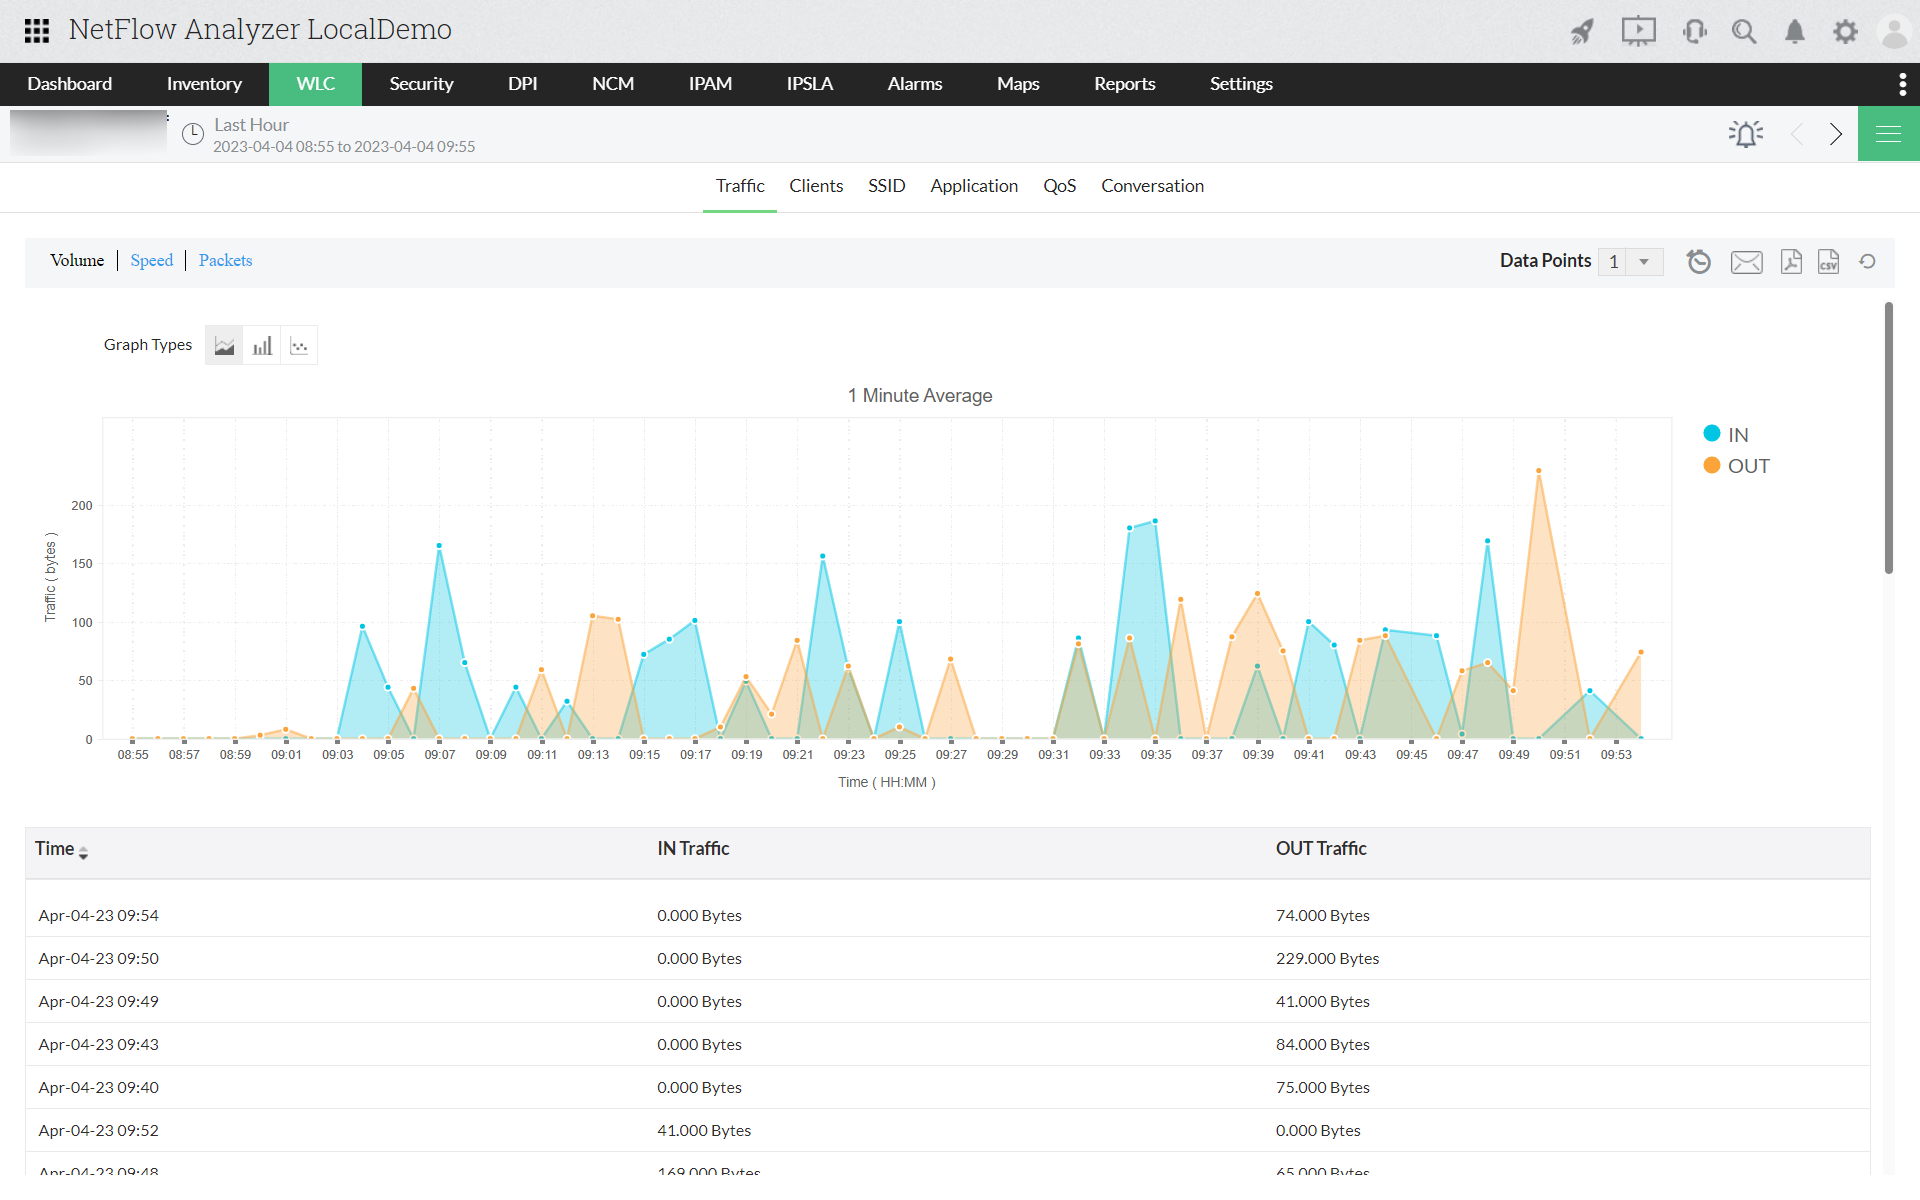Open the Speed traffic view
The image size is (1920, 1200).
pyautogui.click(x=151, y=260)
